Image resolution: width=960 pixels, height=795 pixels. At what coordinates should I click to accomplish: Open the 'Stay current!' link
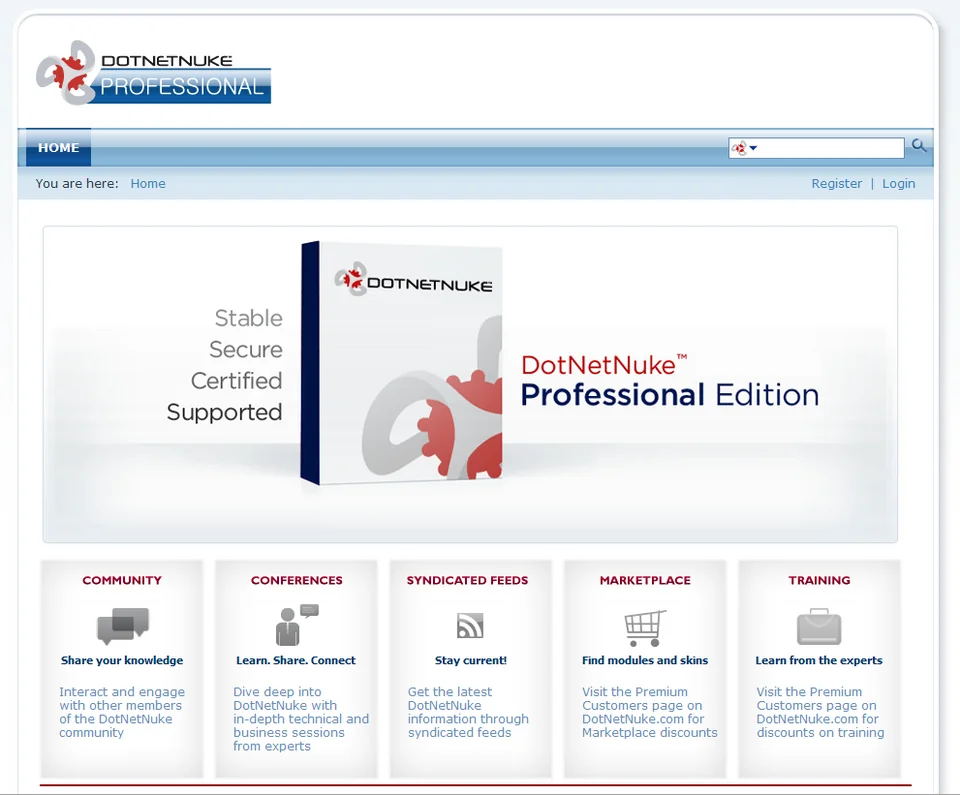(470, 660)
